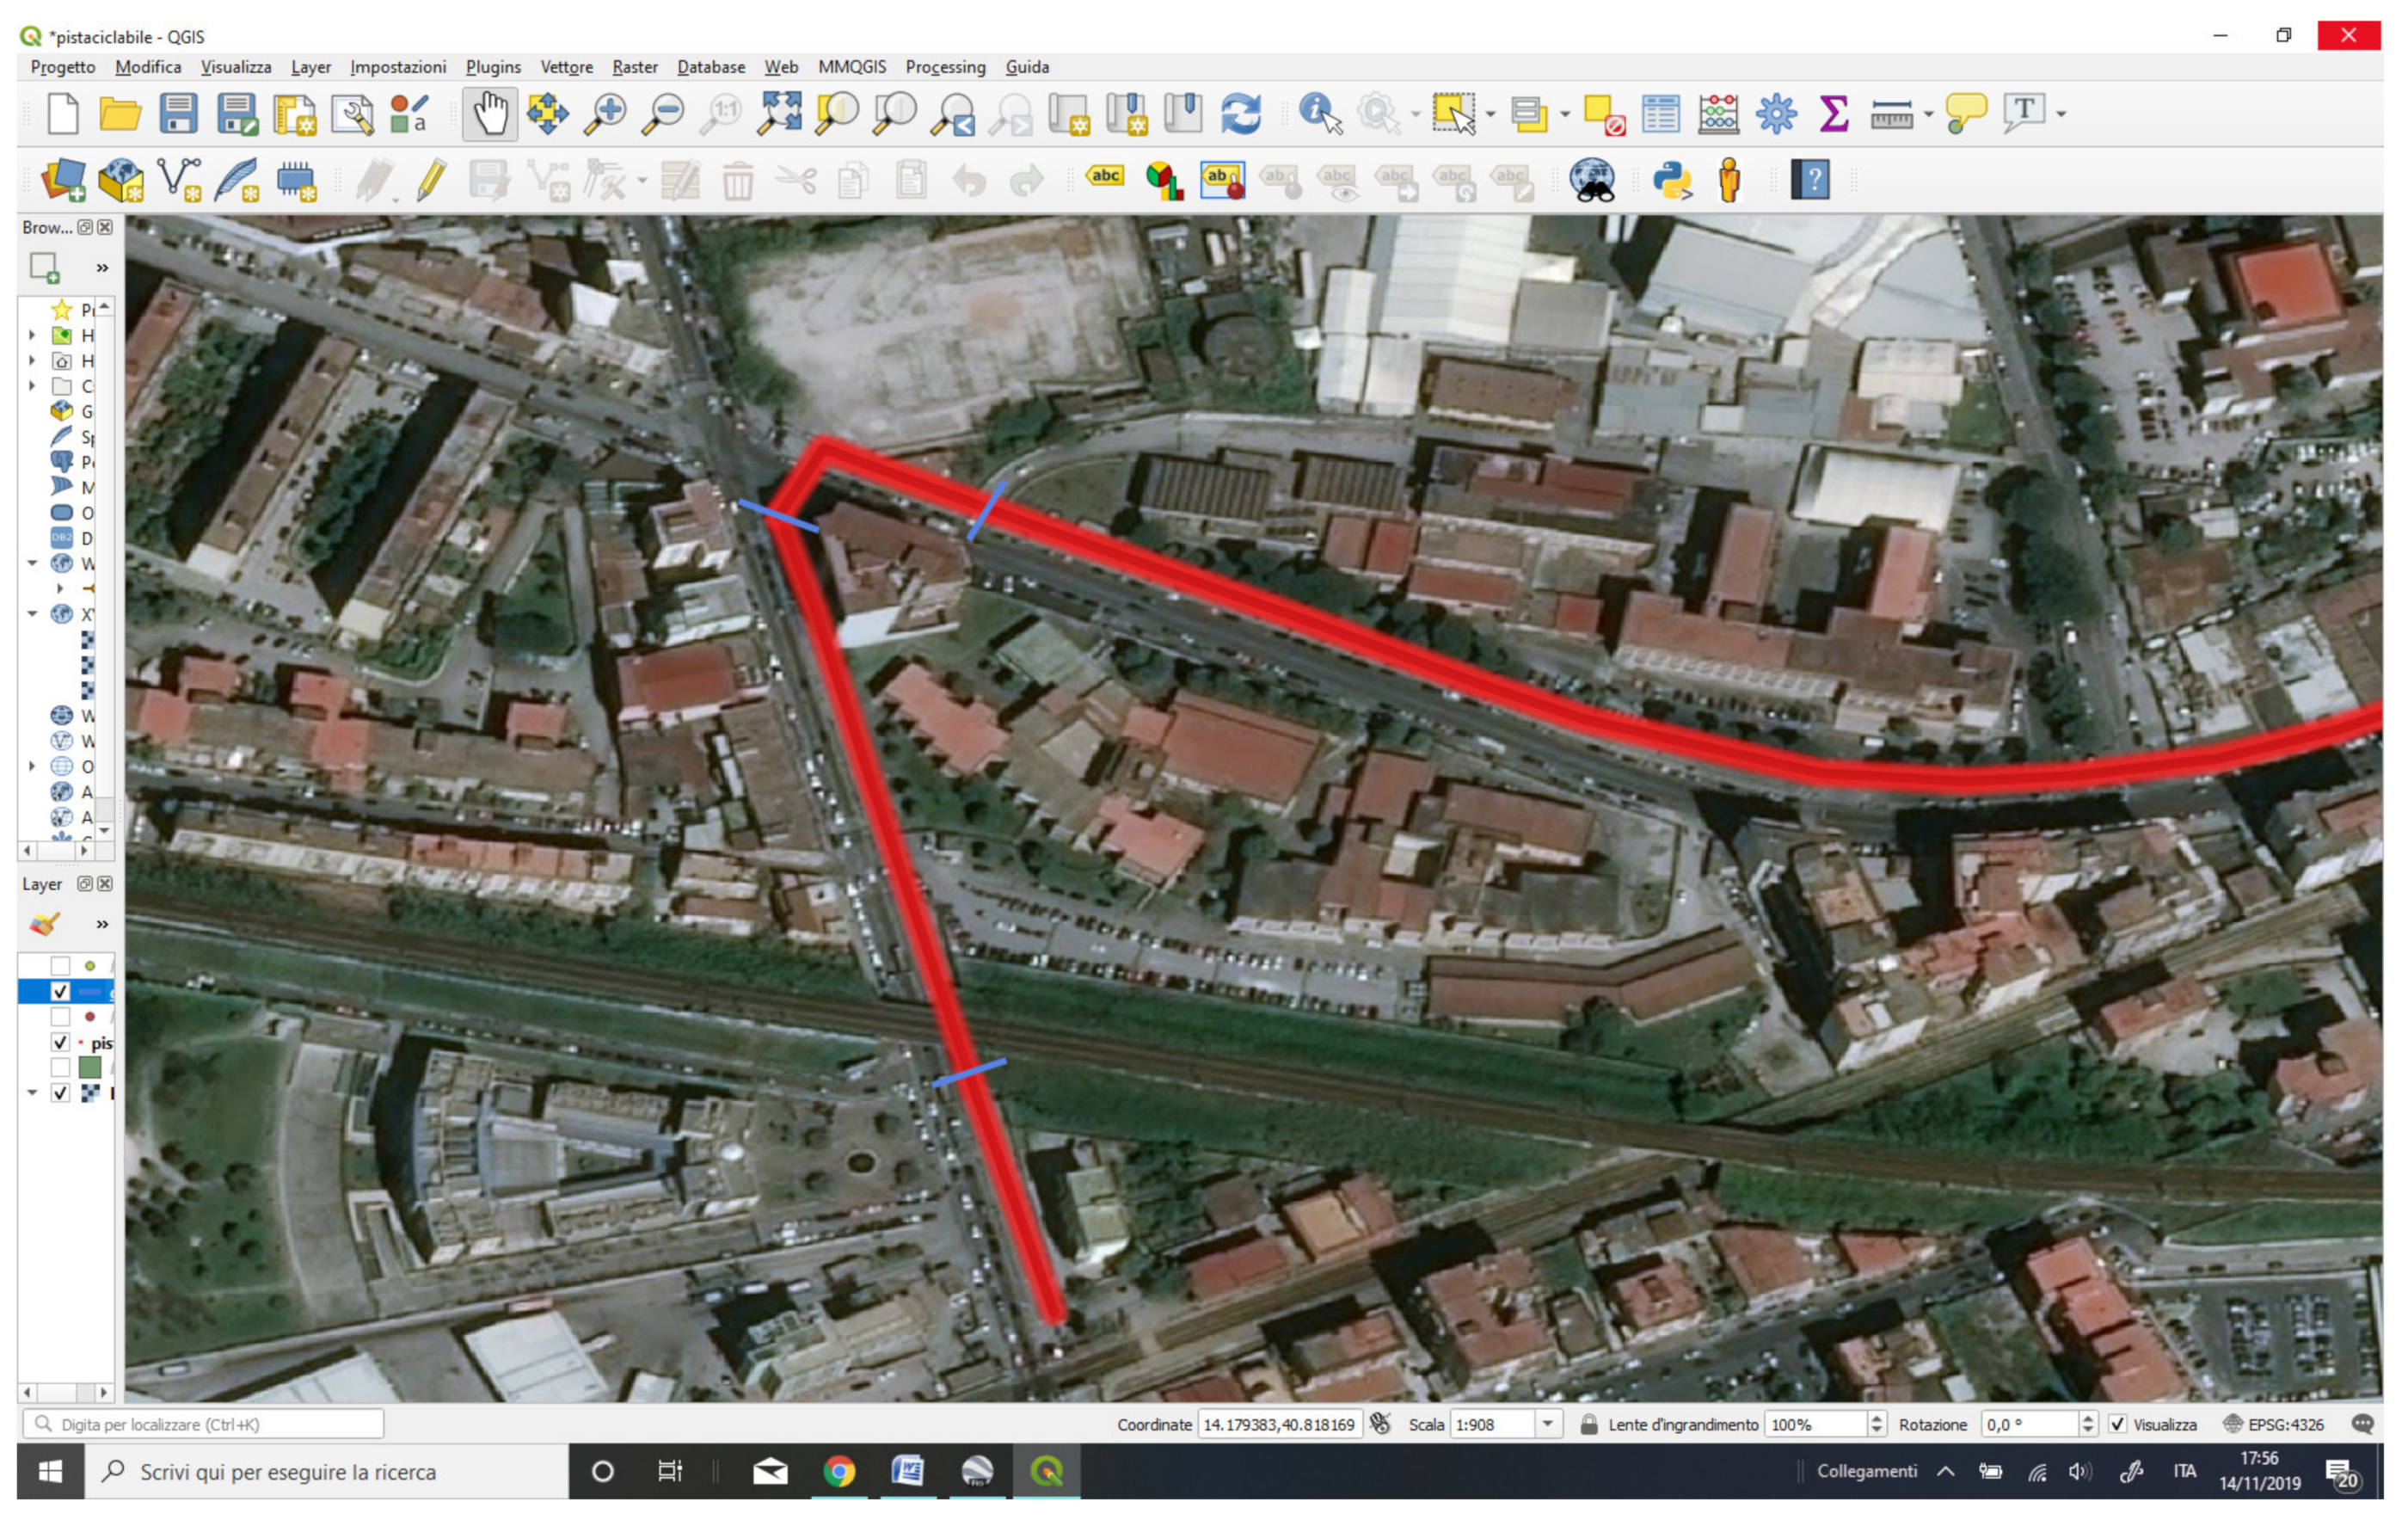
Task: Click the Statistical Summary sigma icon
Action: click(1833, 114)
